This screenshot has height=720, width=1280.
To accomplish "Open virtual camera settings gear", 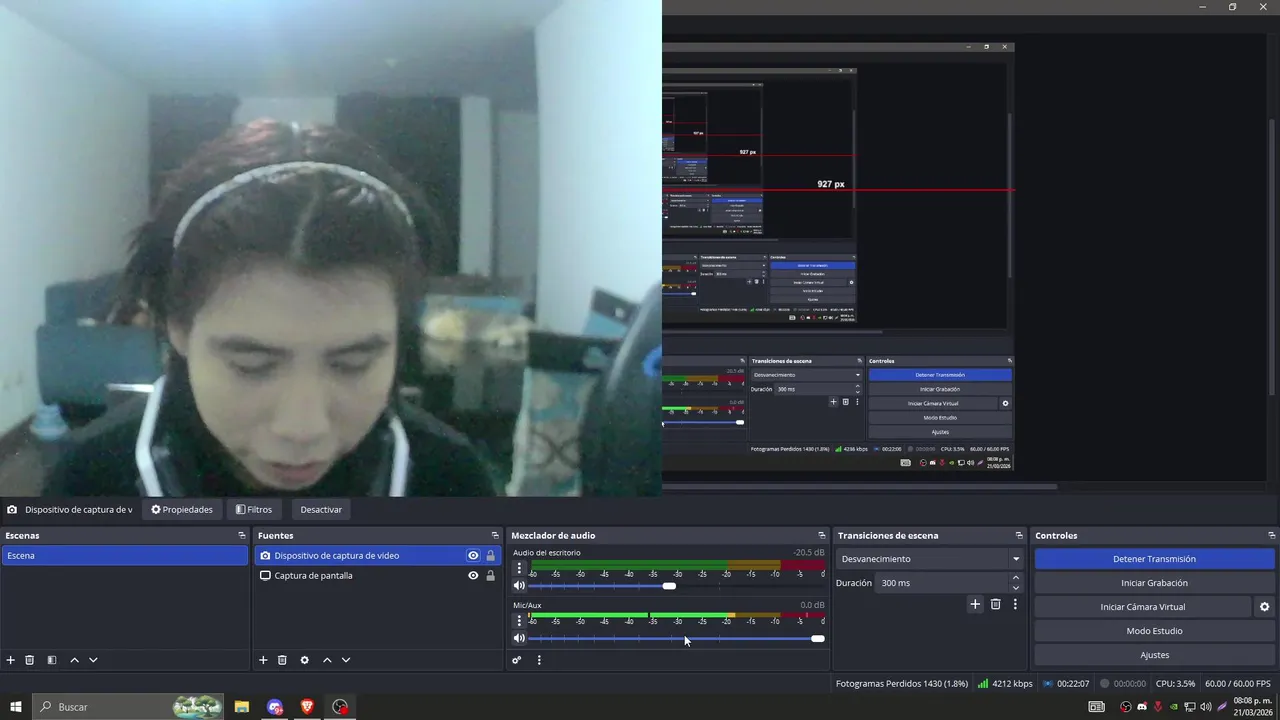I will 1264,607.
